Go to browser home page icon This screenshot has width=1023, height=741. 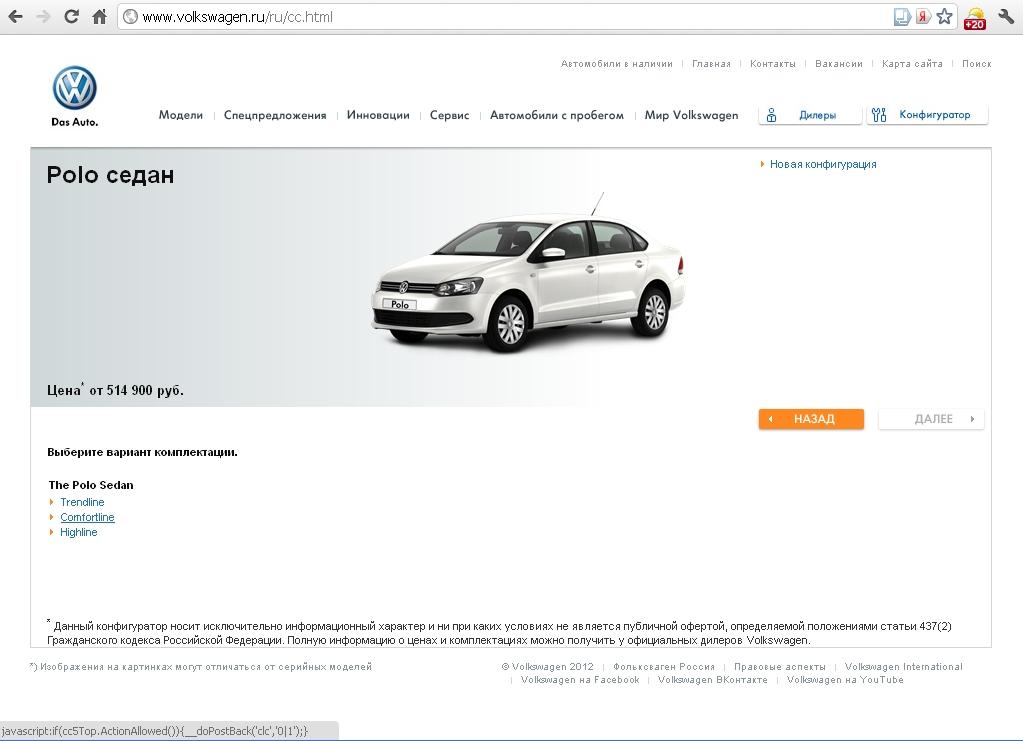(99, 17)
